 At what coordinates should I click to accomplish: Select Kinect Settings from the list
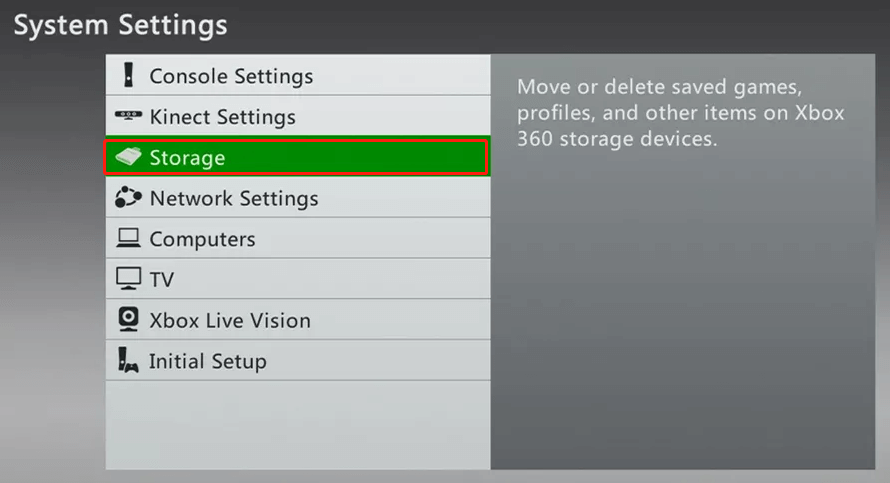(x=222, y=117)
